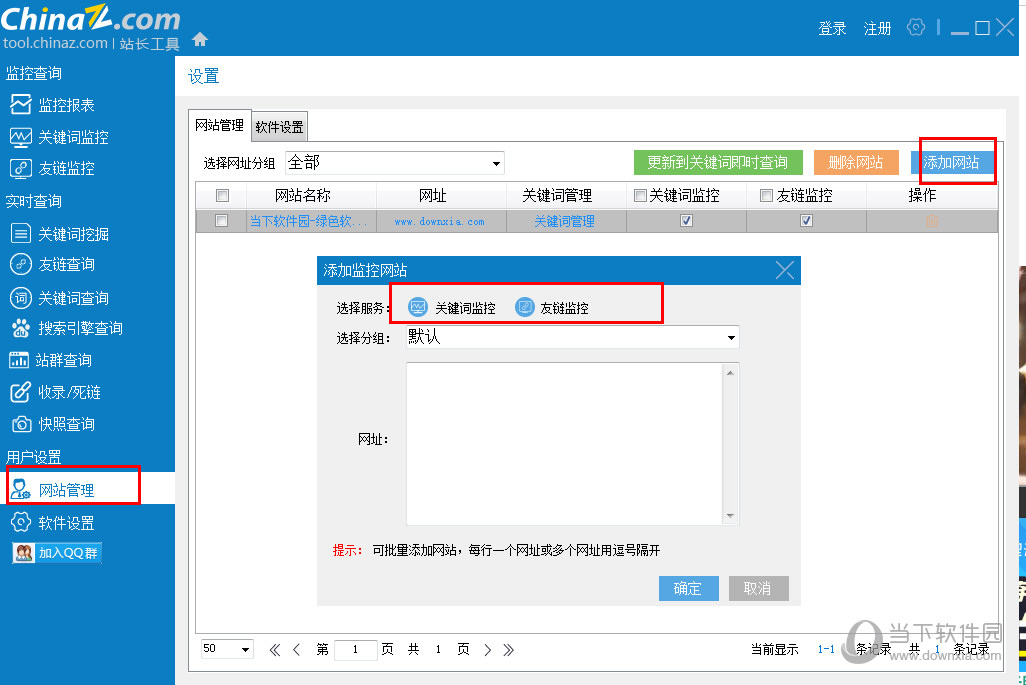Click the 登录 link
The width and height of the screenshot is (1026, 685).
pyautogui.click(x=832, y=28)
